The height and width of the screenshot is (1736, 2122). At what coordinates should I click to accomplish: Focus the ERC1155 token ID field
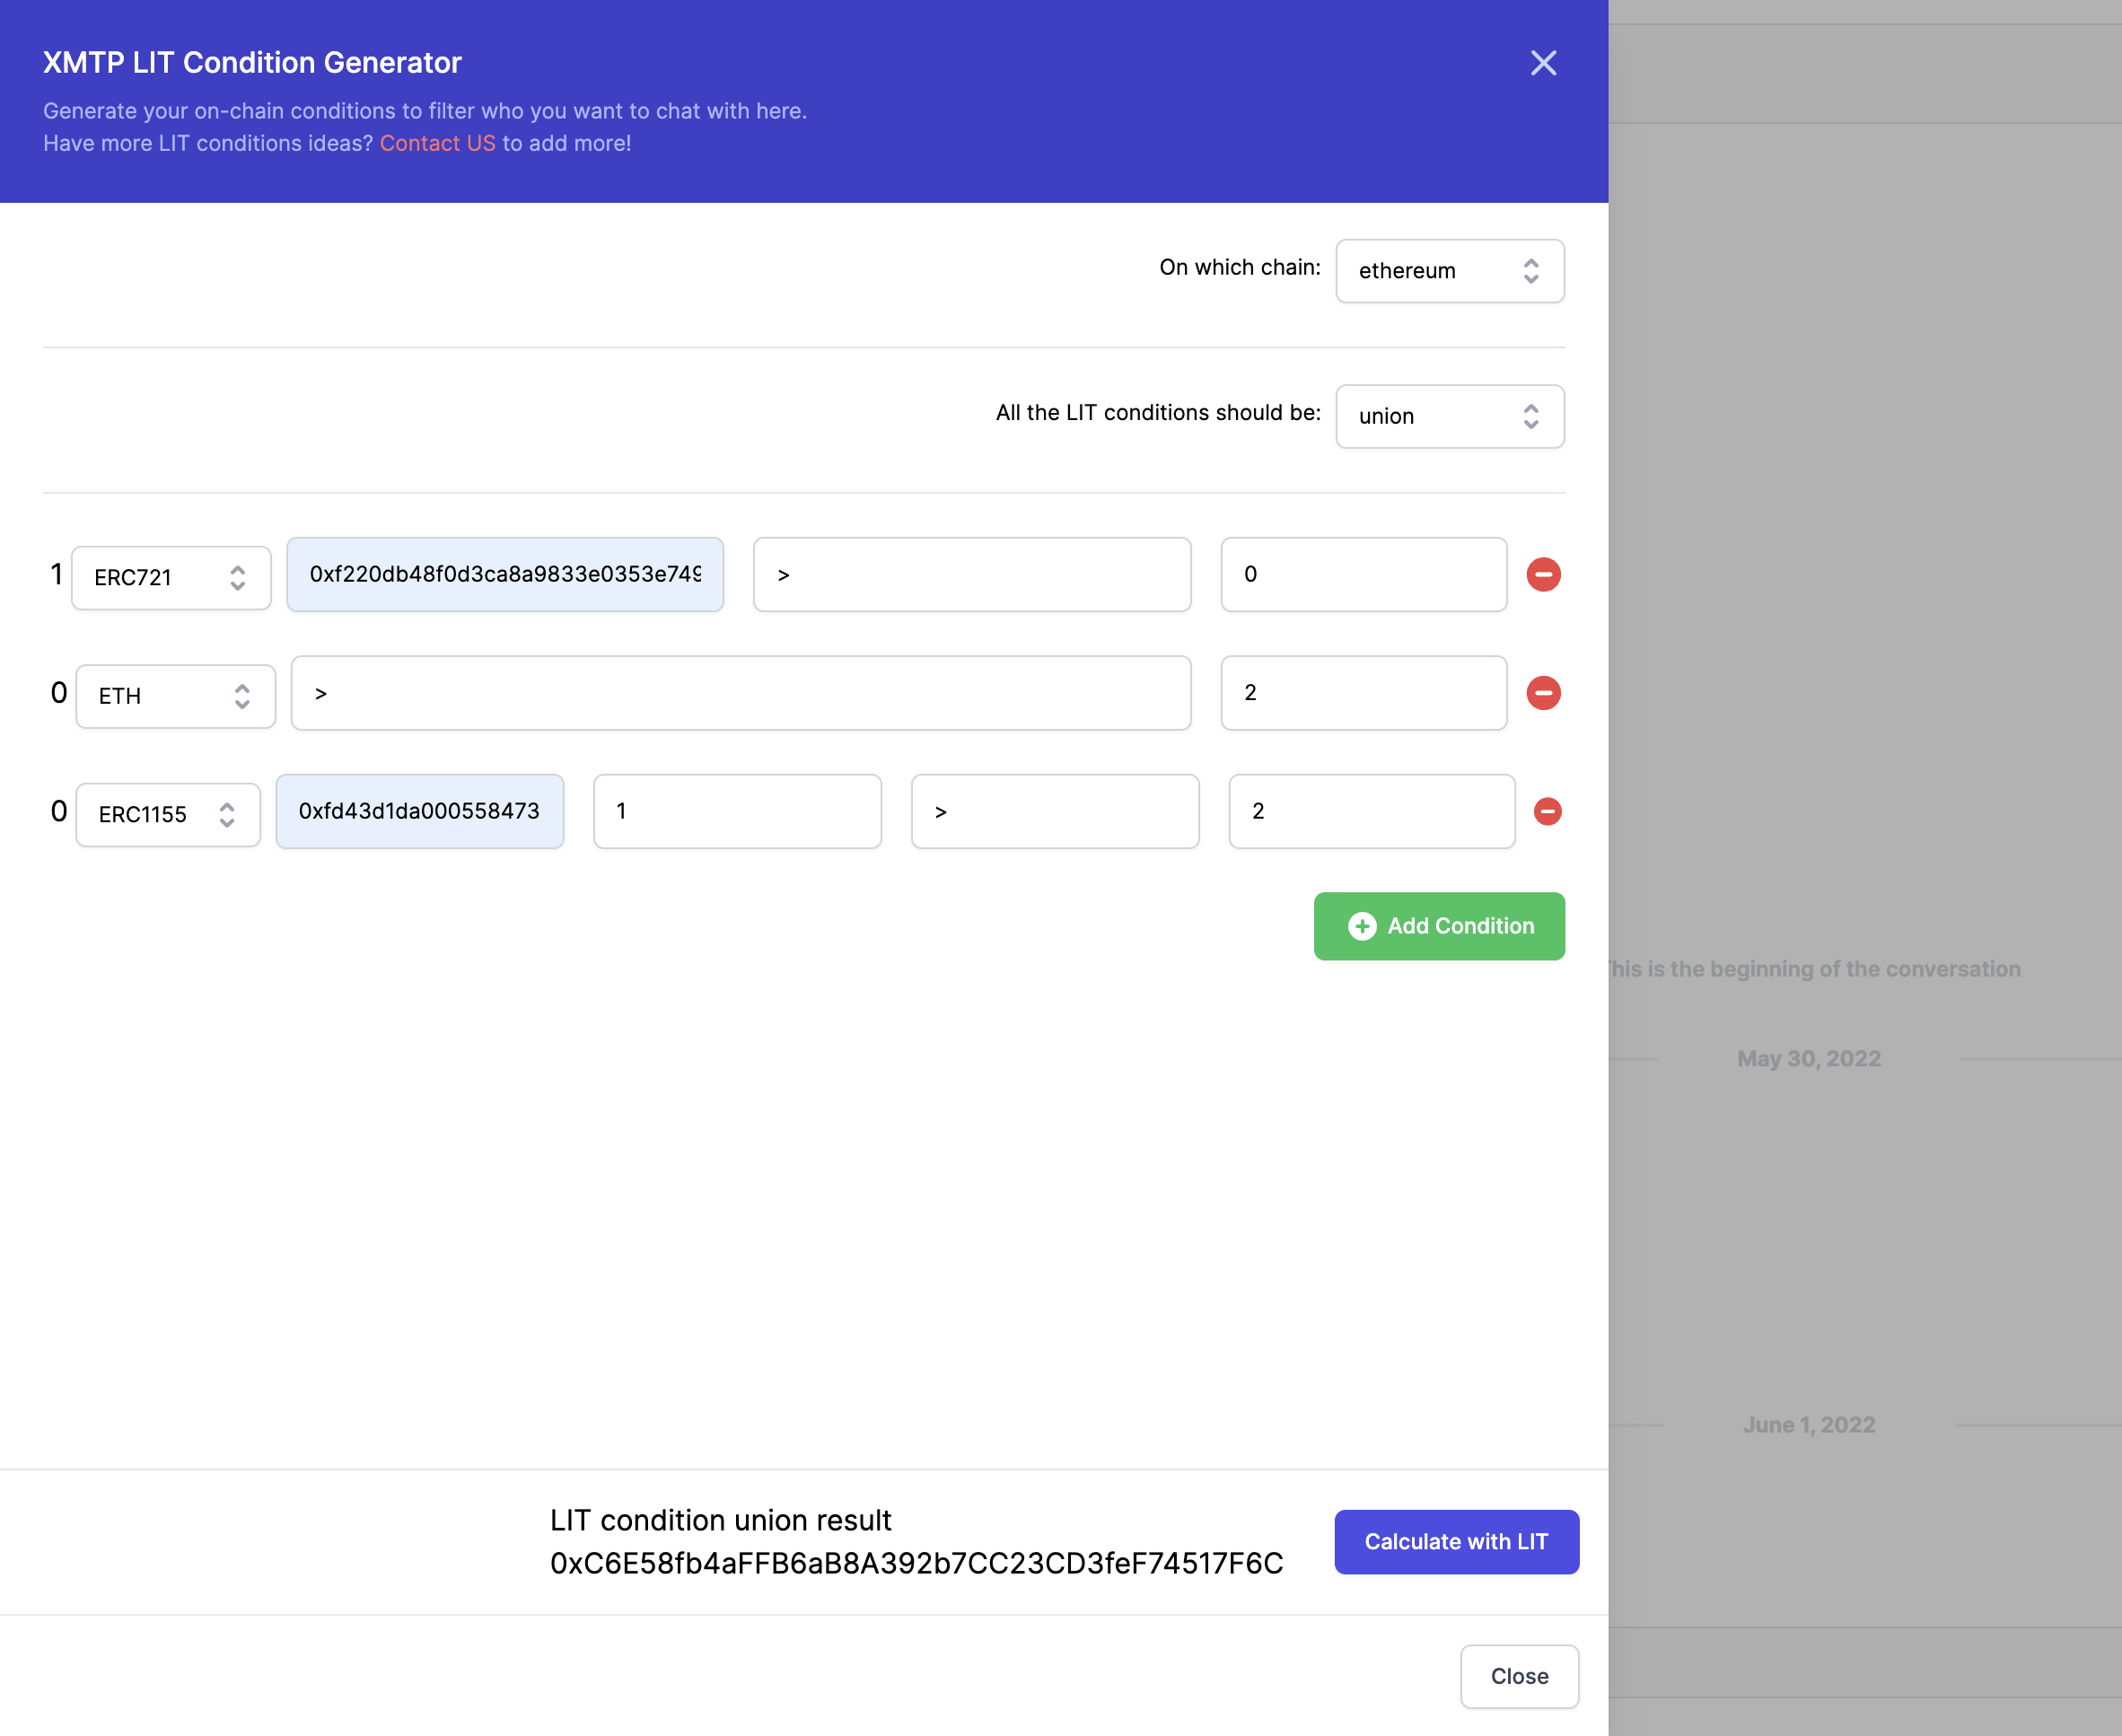(x=737, y=811)
